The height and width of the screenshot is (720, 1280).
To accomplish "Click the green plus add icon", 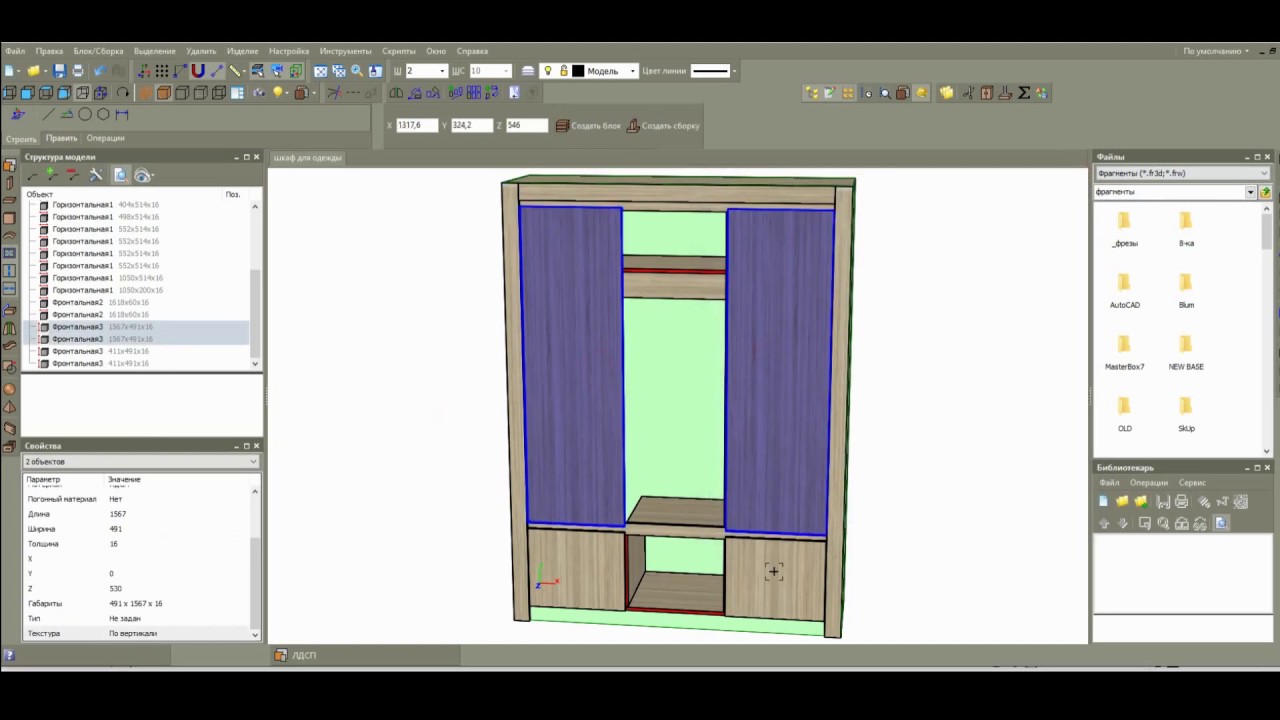I will coord(51,175).
